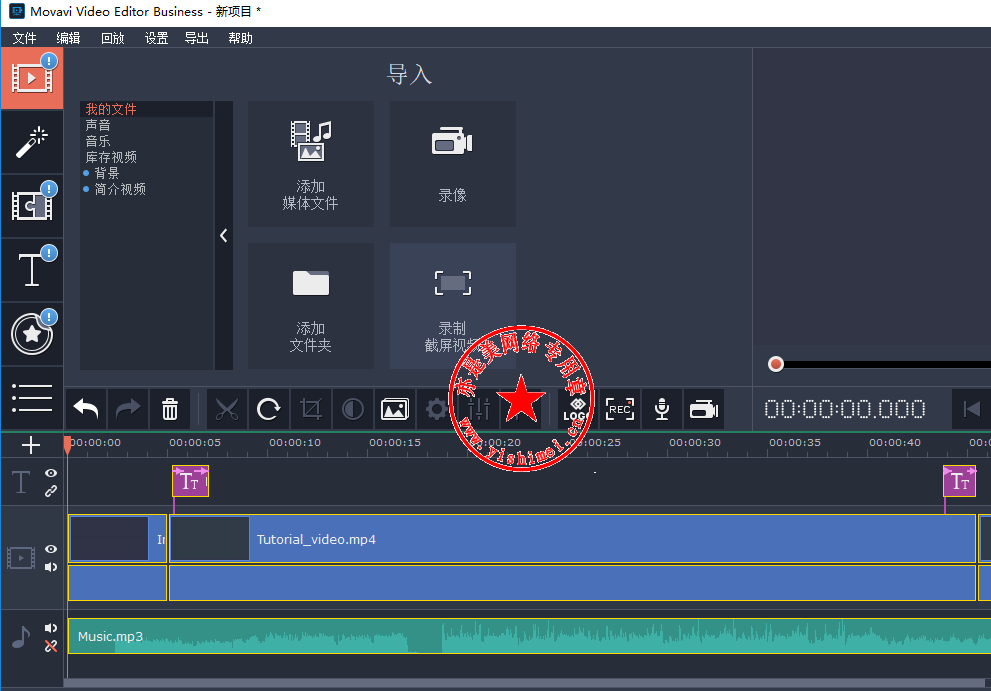991x691 pixels.
Task: Select 我的文件 category
Action: [x=147, y=109]
